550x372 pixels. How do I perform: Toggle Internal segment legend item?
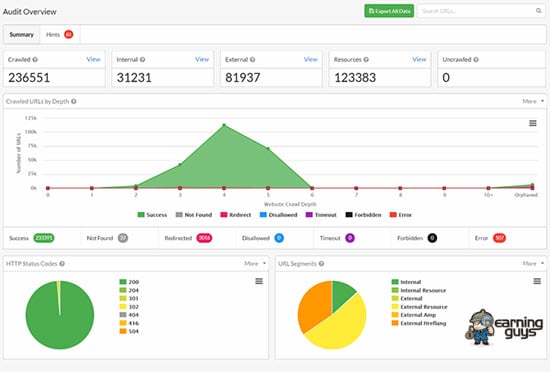(406, 282)
